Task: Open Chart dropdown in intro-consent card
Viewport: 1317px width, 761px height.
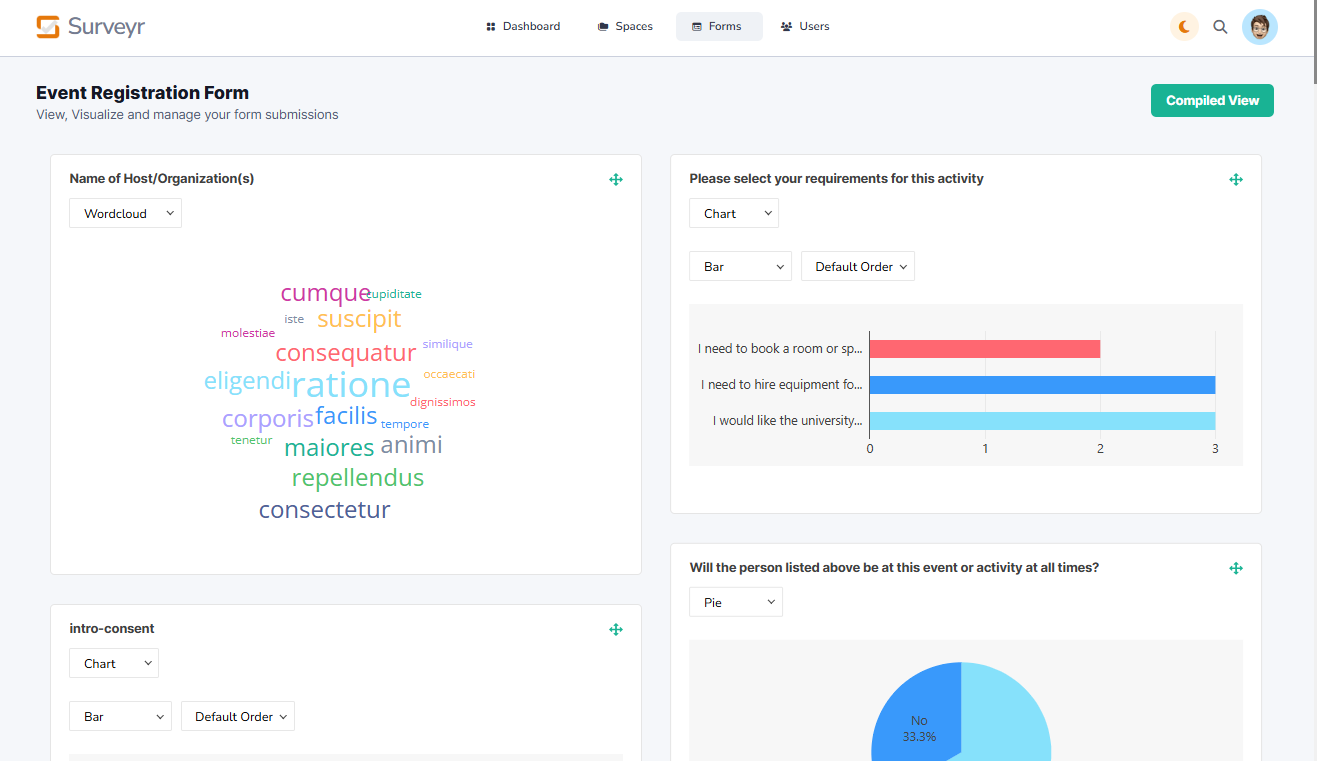Action: click(113, 664)
